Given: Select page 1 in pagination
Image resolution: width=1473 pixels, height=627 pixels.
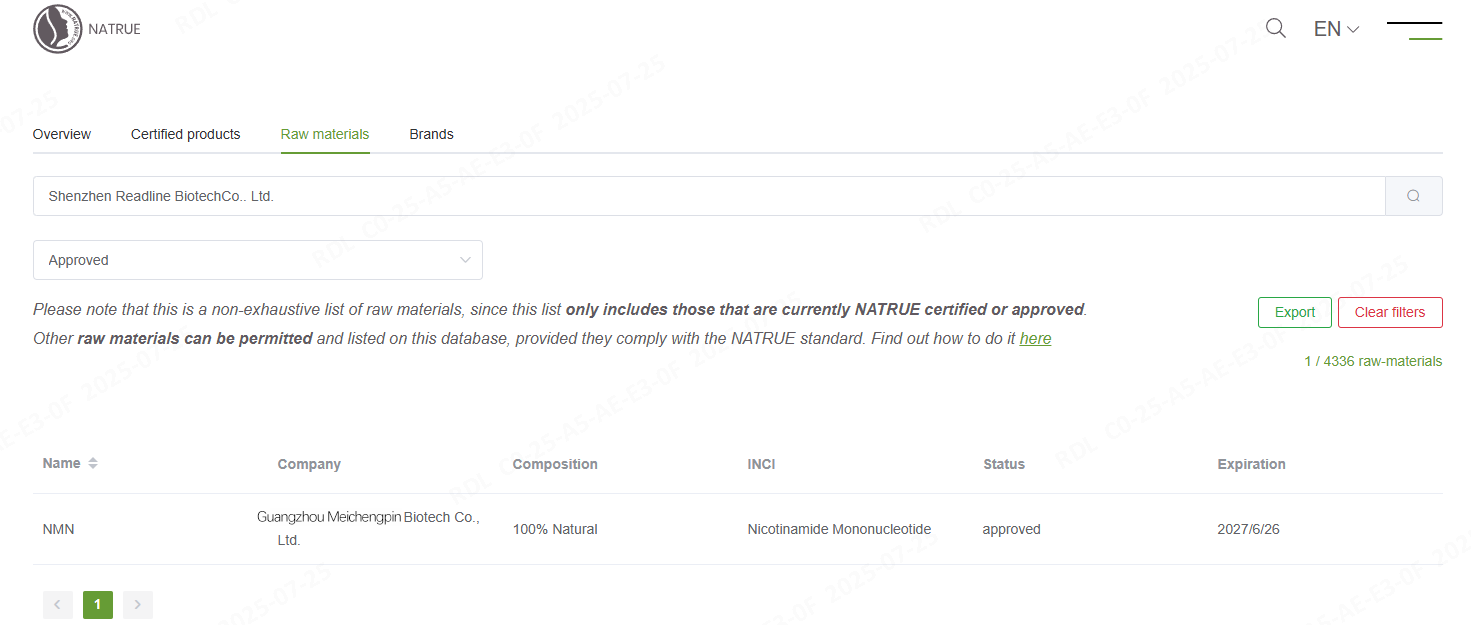Looking at the screenshot, I should click(x=98, y=604).
